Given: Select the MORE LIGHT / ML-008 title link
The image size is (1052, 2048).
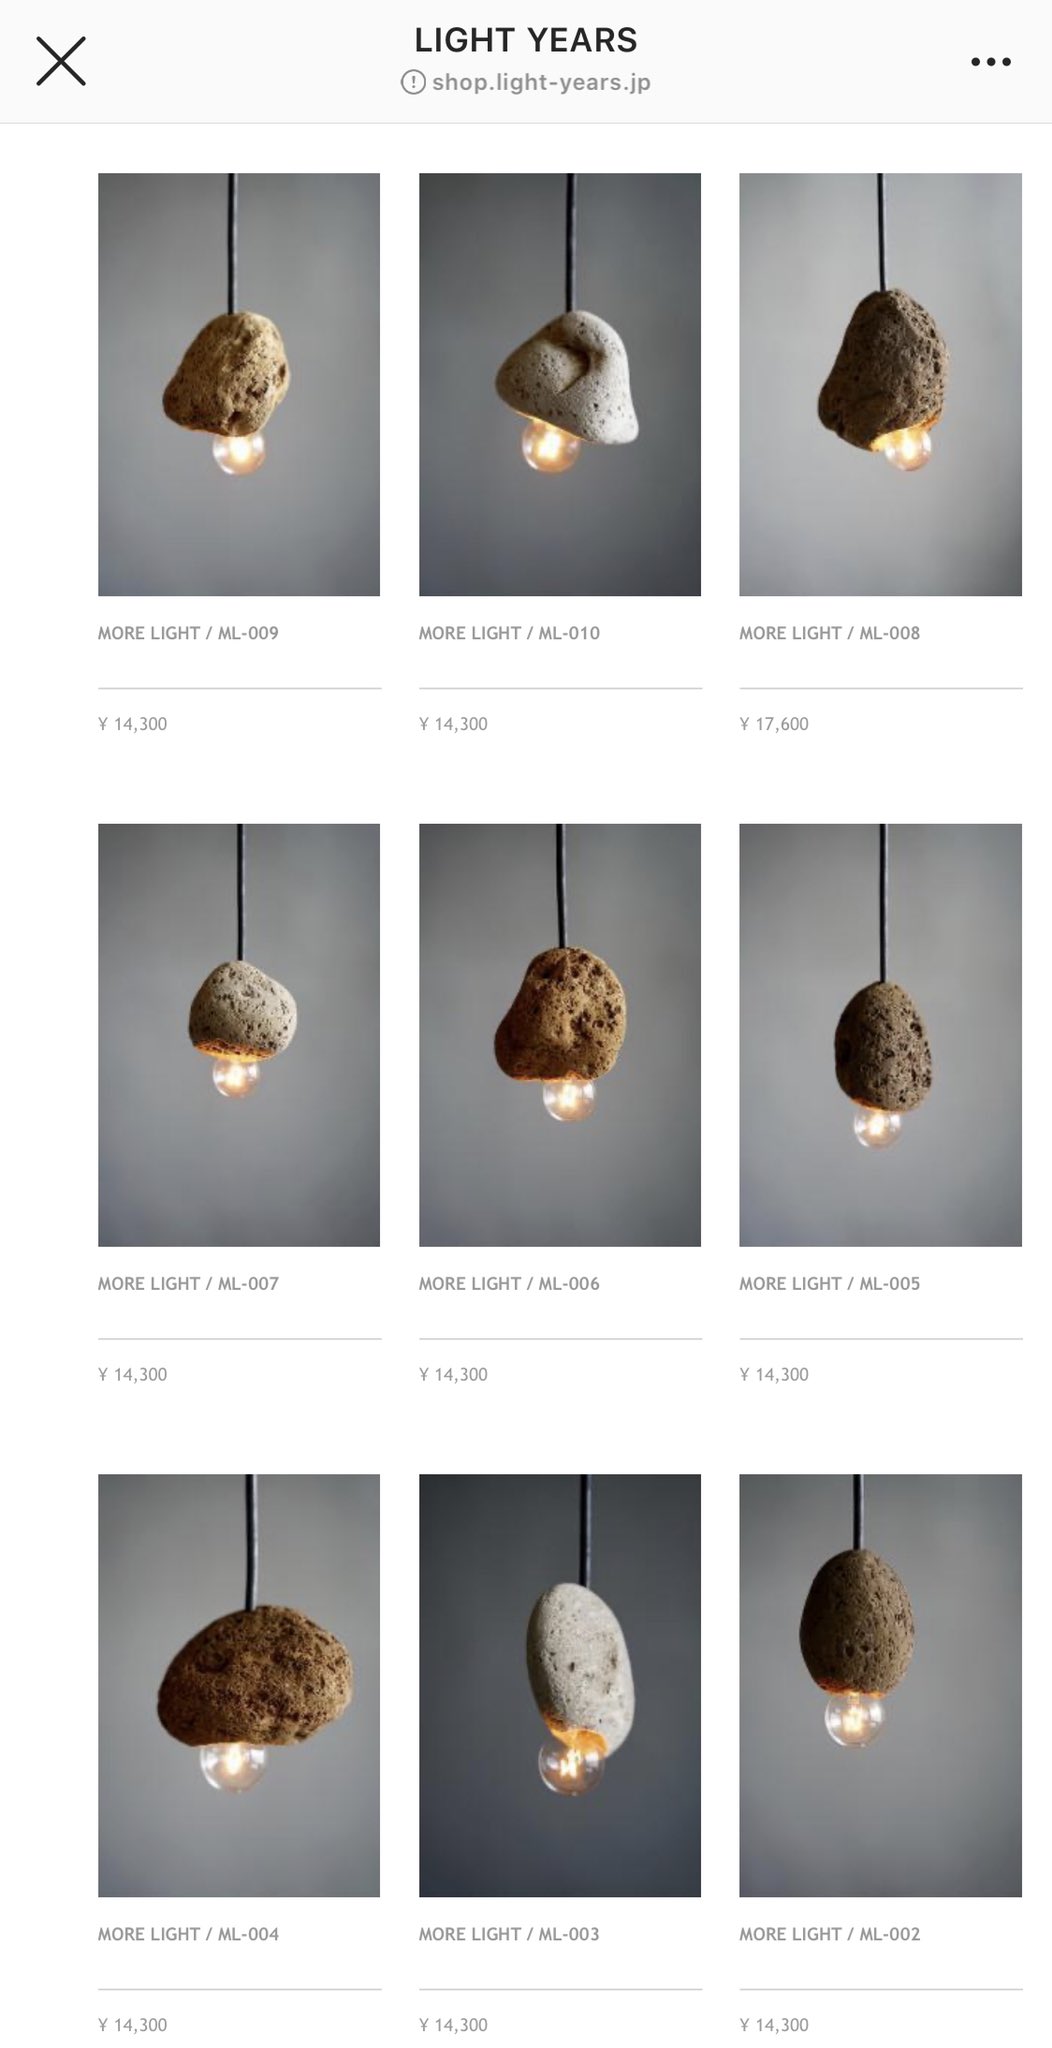Looking at the screenshot, I should pos(829,633).
